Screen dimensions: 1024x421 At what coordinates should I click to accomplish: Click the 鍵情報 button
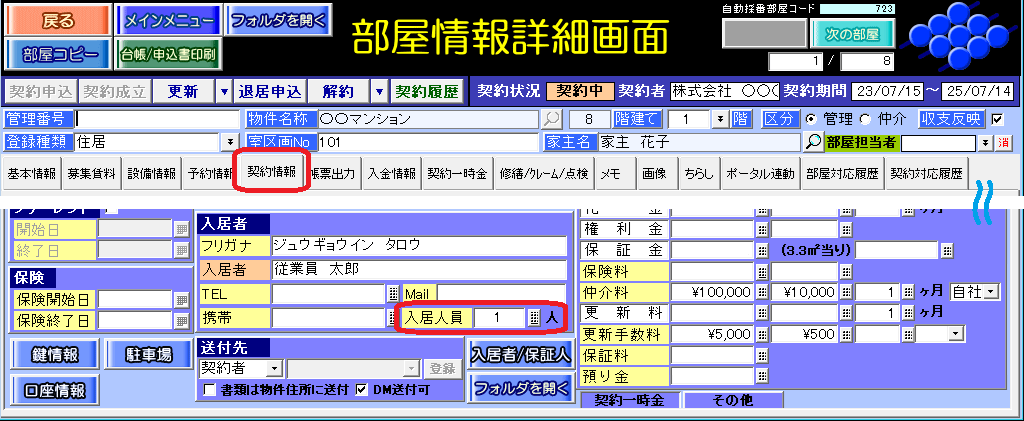click(x=50, y=353)
